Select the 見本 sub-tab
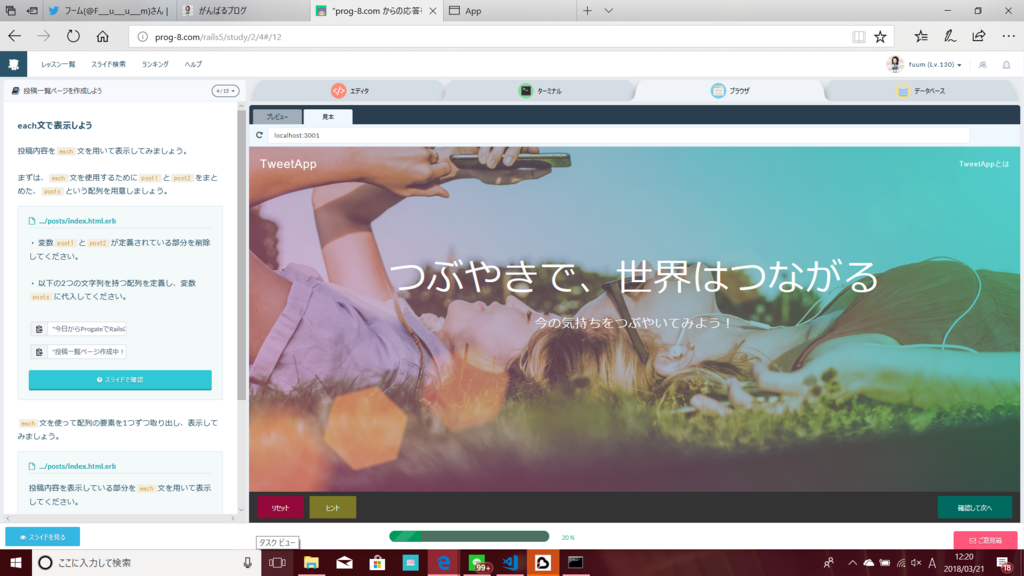The width and height of the screenshot is (1024, 576). pyautogui.click(x=328, y=116)
